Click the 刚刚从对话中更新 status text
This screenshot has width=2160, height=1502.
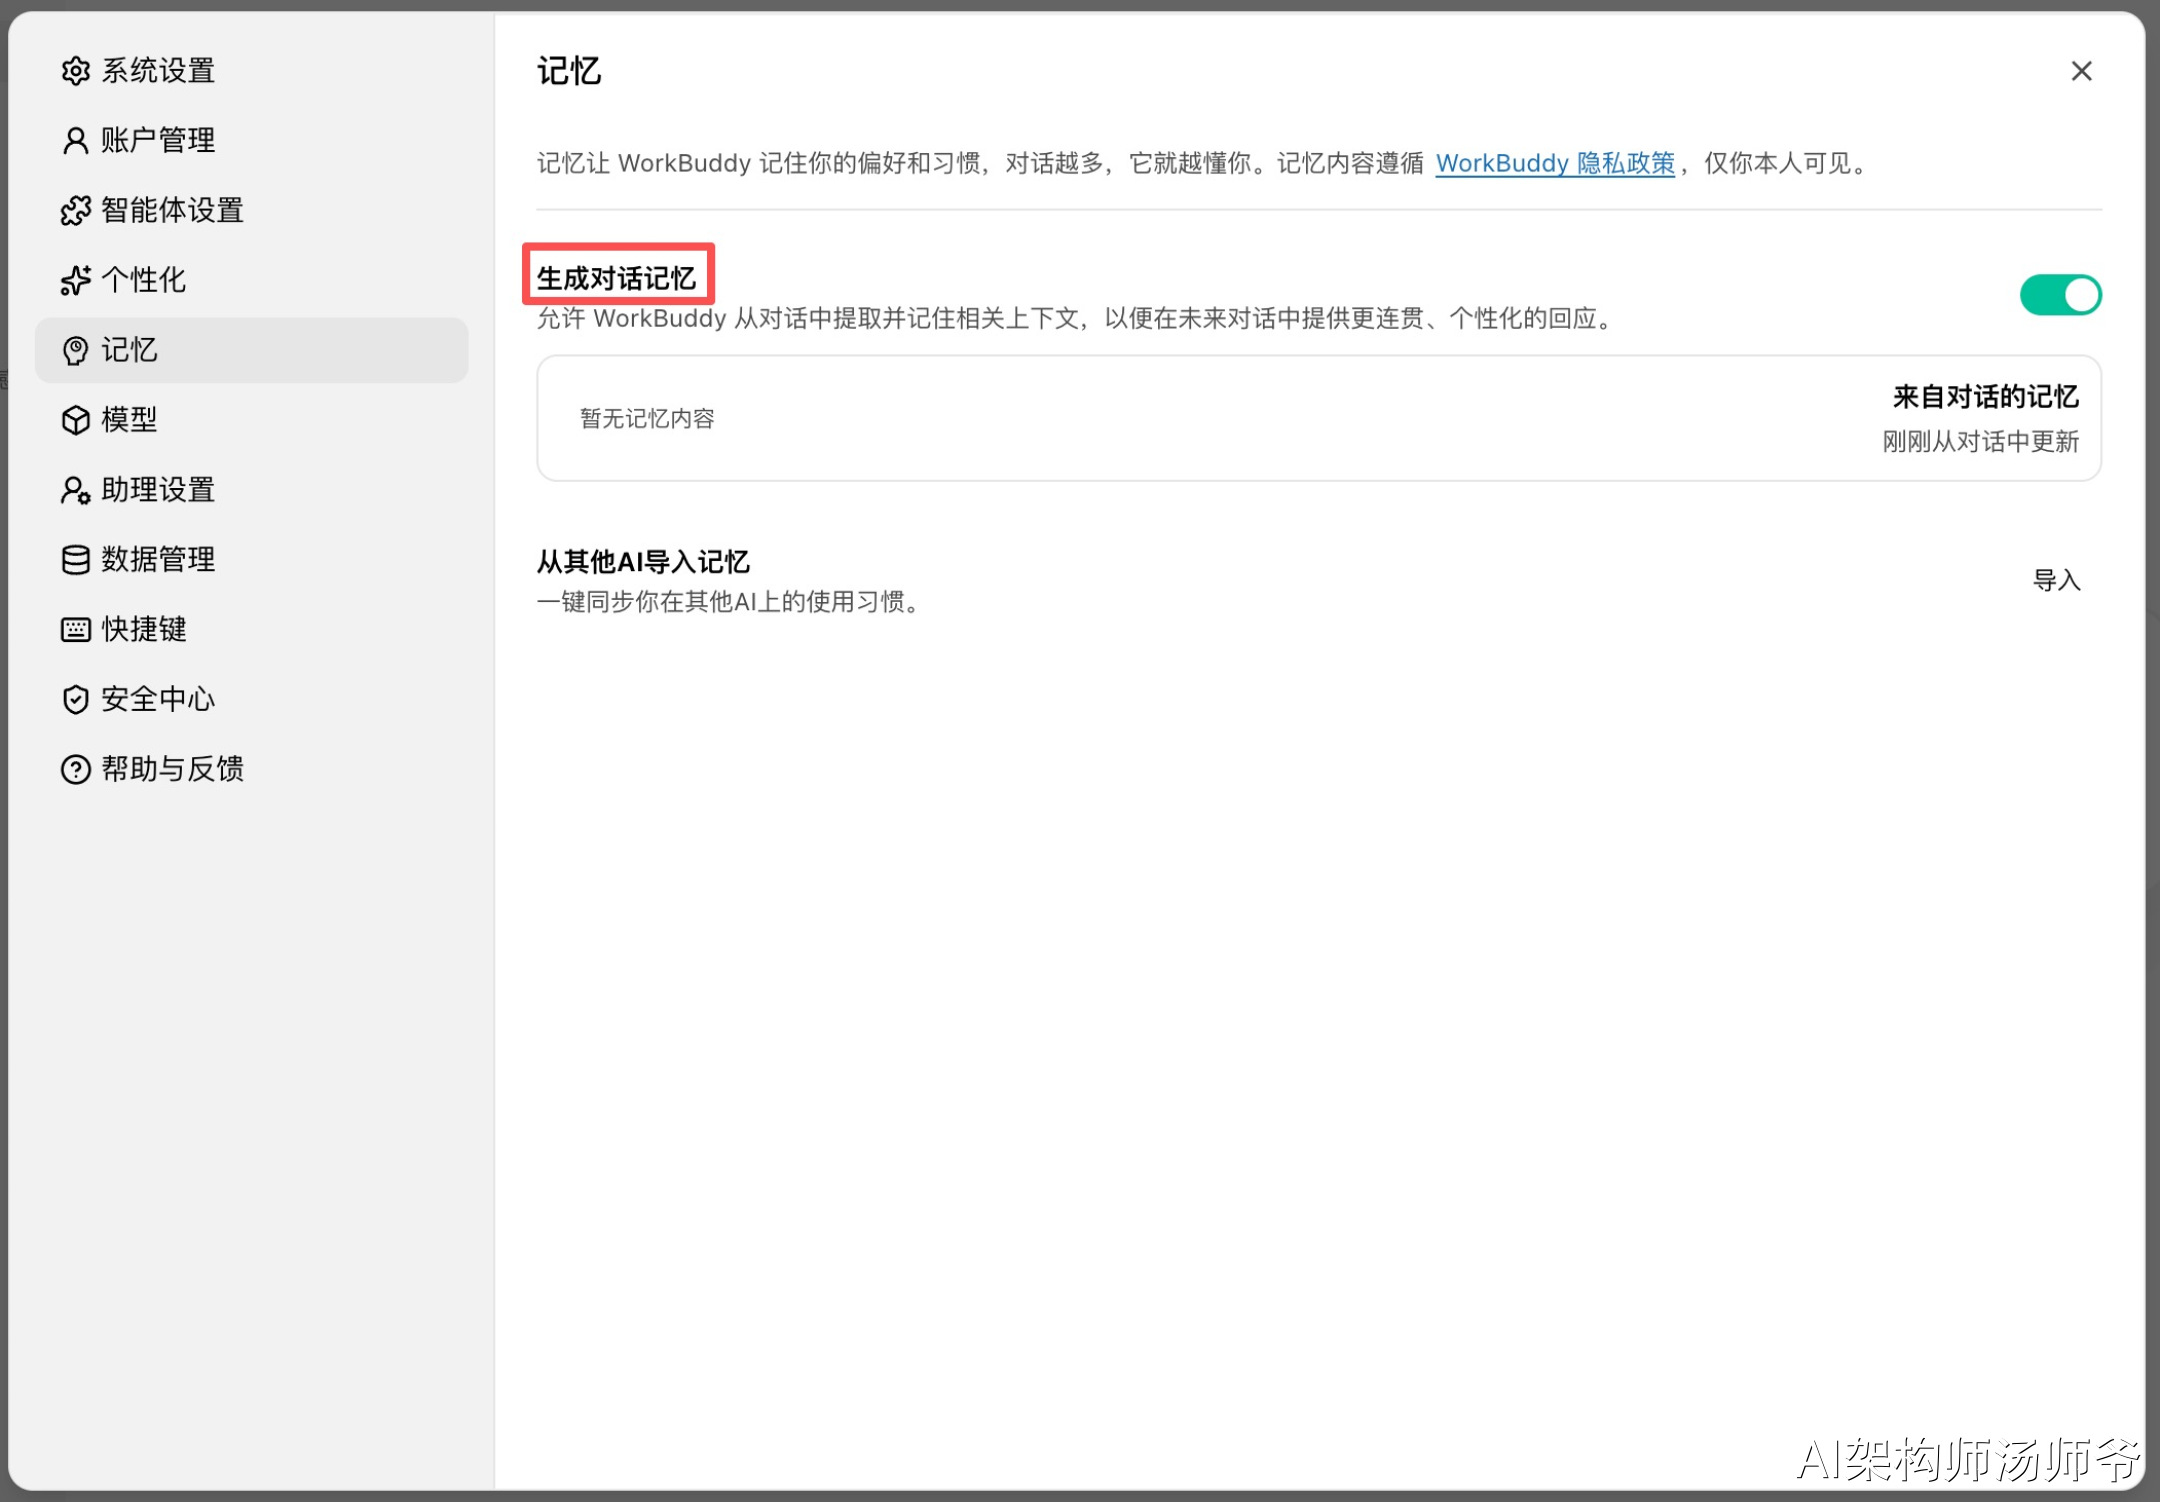click(1980, 442)
